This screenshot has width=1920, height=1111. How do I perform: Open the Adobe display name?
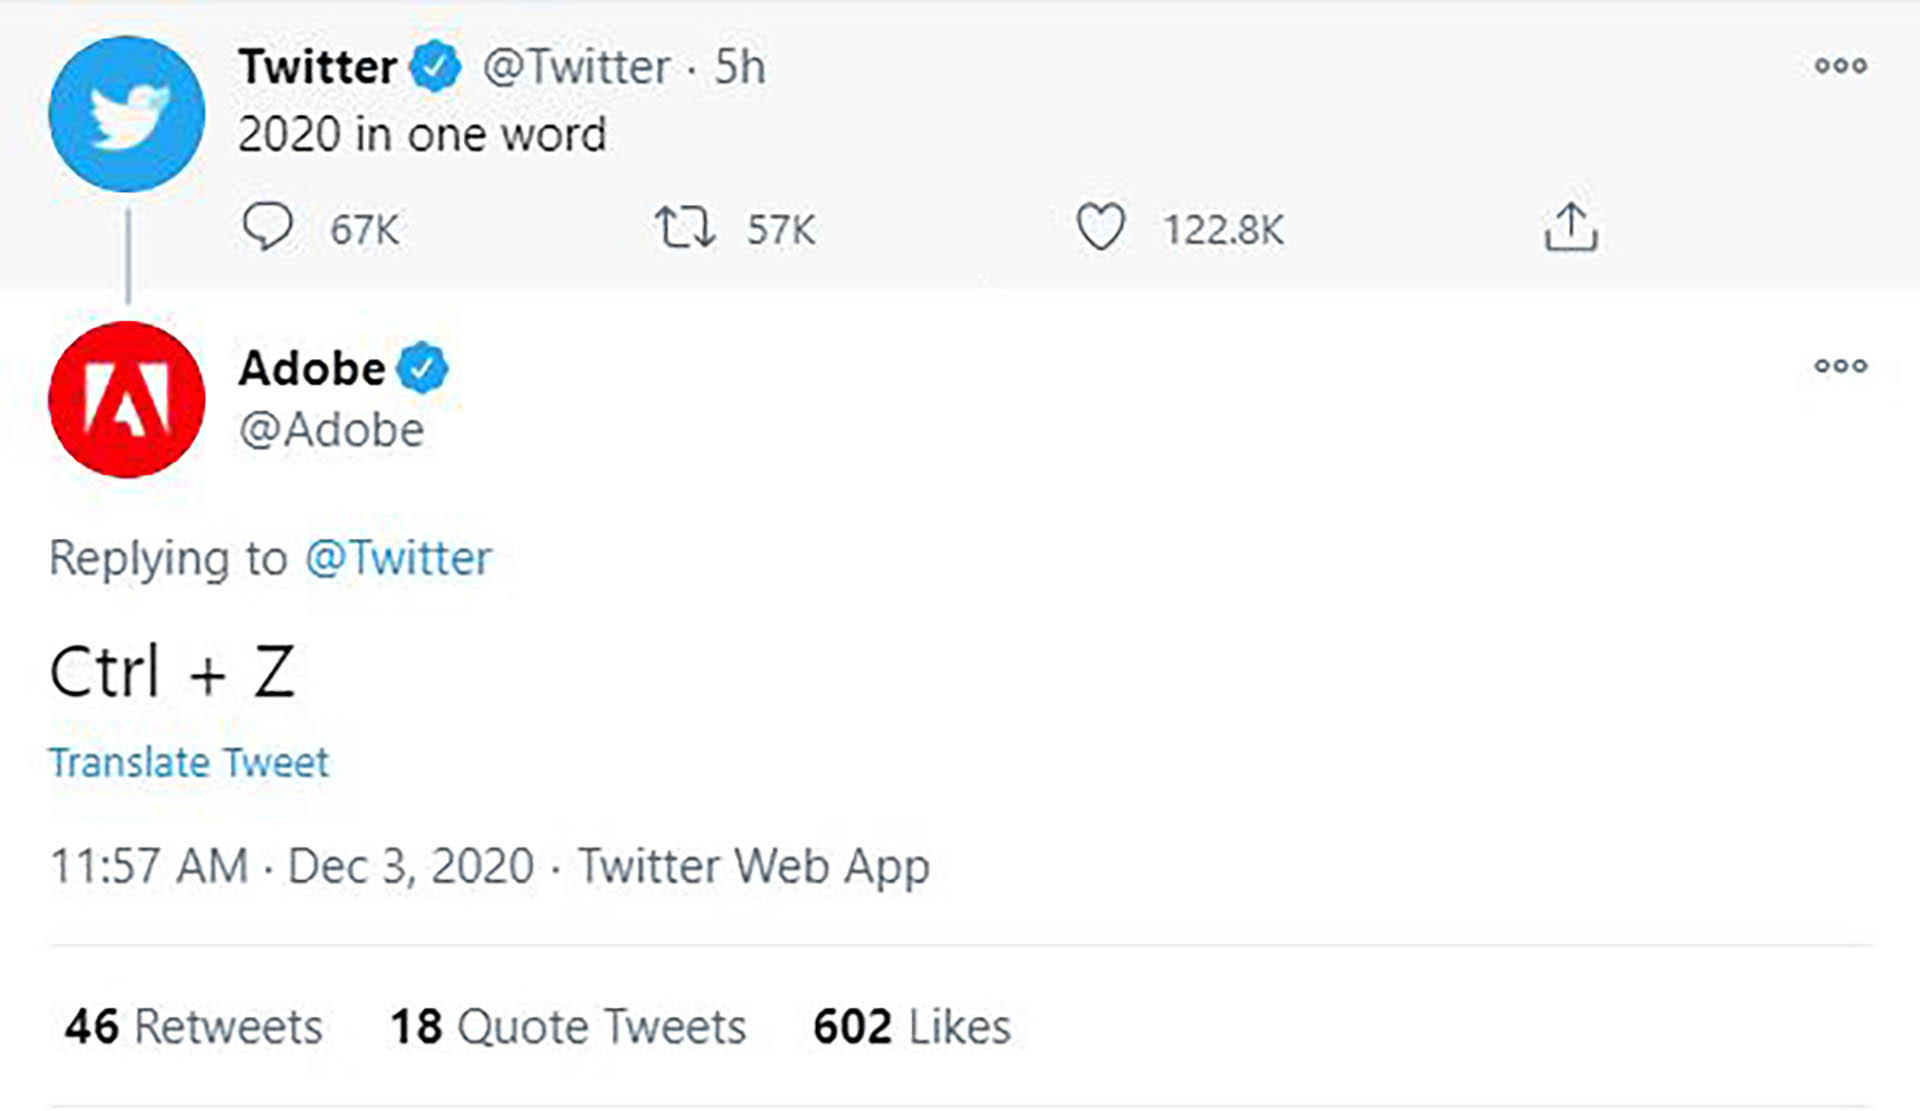[x=312, y=368]
